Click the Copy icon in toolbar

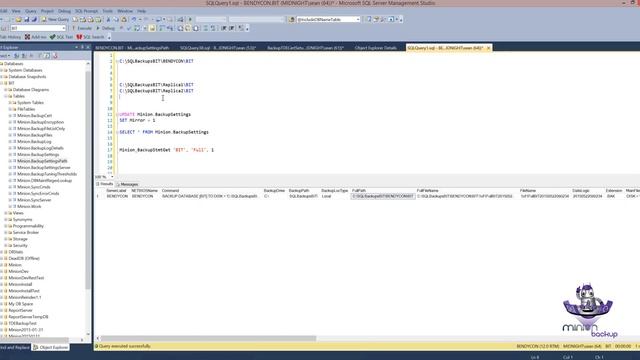click(x=116, y=19)
